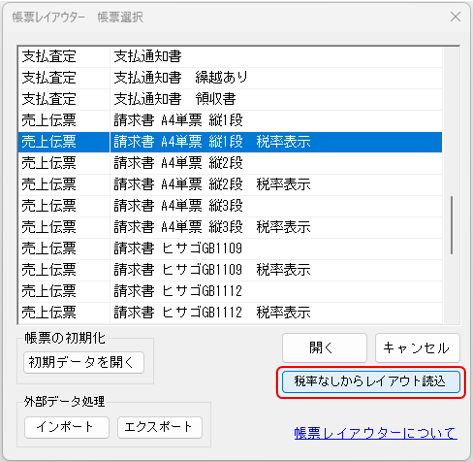The height and width of the screenshot is (462, 473).
Task: Select 請求書 ヒサゴGB1109 税率表示 row
Action: (x=230, y=270)
